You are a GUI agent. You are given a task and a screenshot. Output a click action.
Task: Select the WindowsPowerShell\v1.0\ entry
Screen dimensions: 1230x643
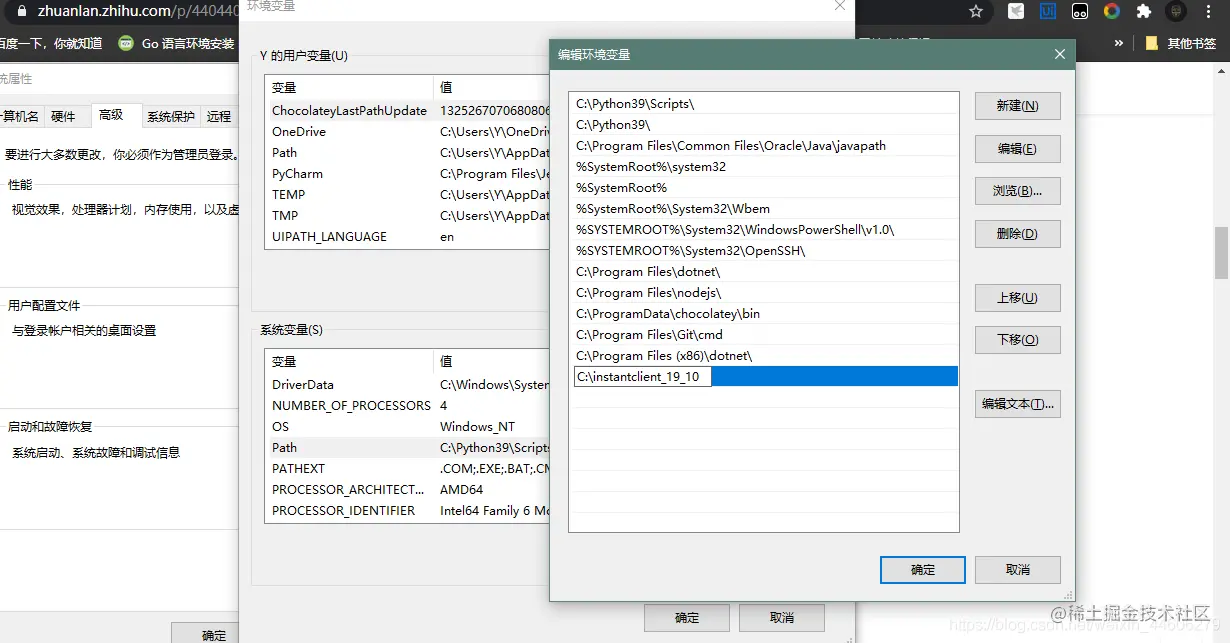(x=764, y=230)
